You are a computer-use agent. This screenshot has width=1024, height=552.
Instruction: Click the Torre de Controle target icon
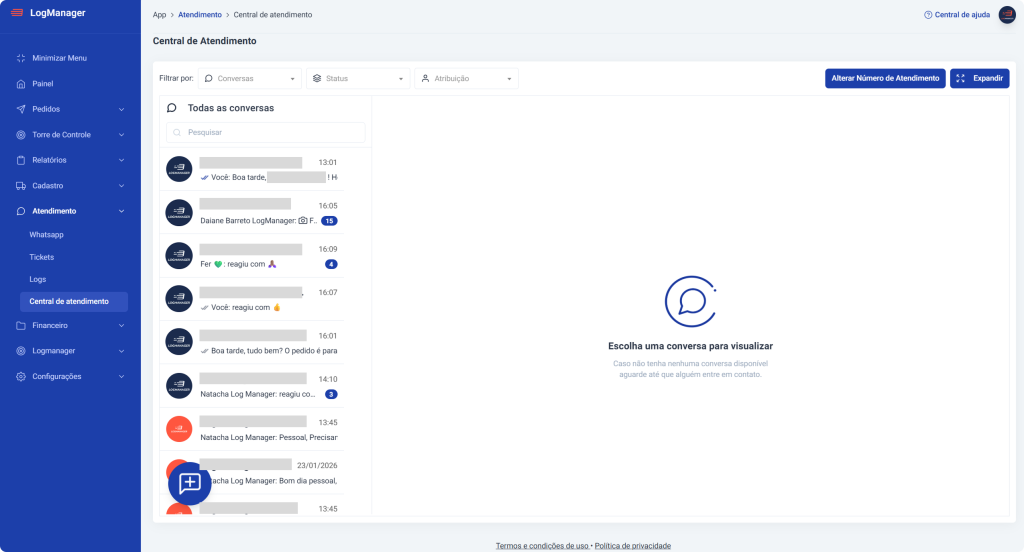21,135
